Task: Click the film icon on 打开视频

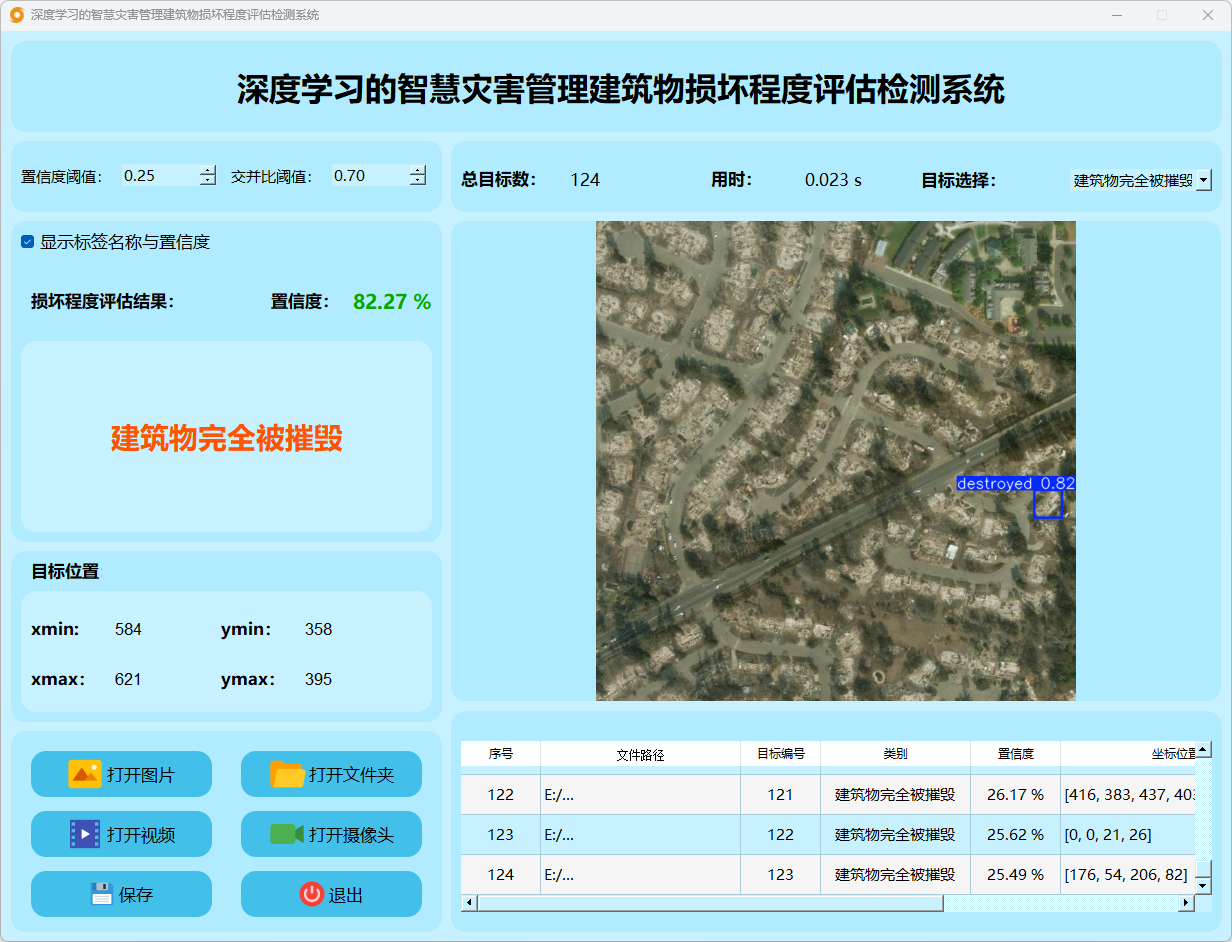Action: (x=85, y=834)
